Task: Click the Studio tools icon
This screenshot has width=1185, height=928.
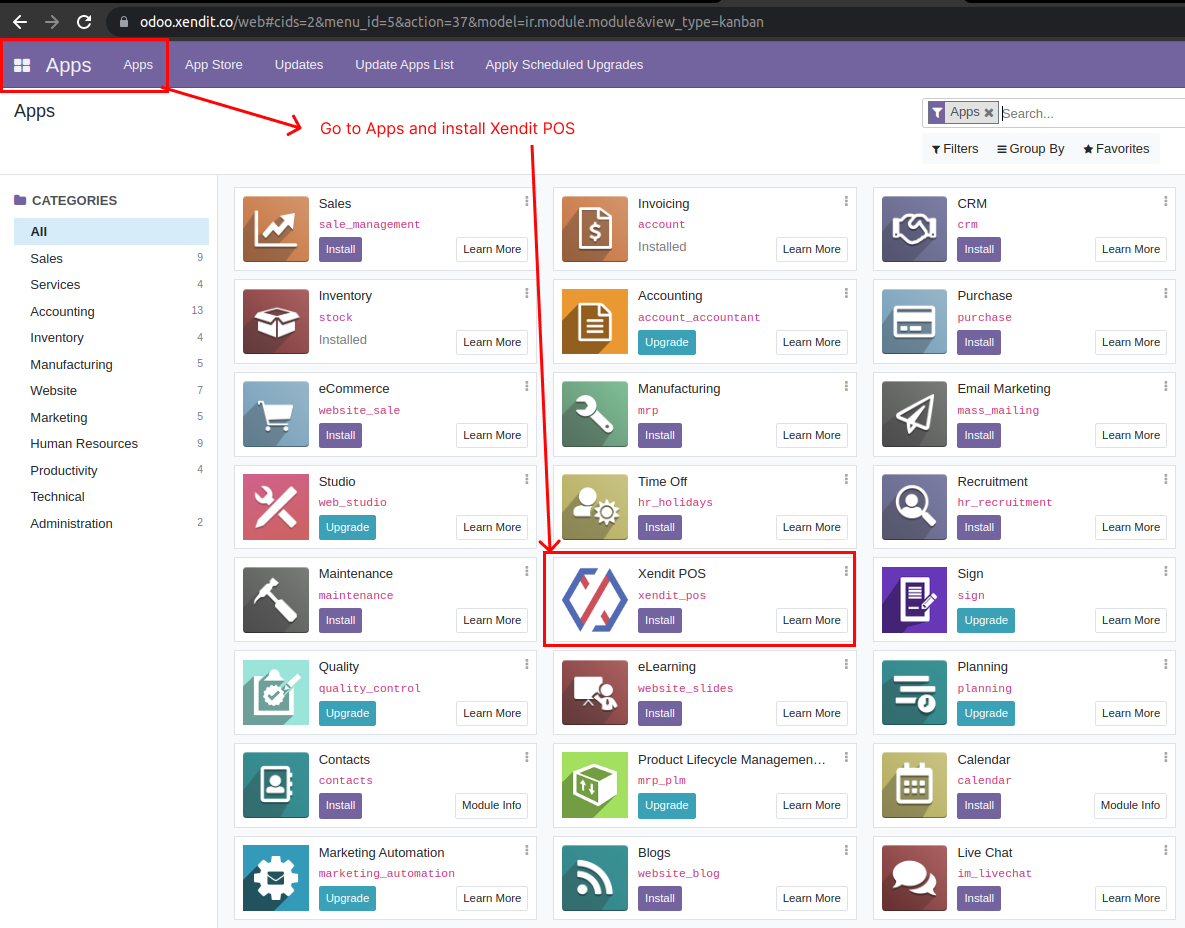Action: pyautogui.click(x=276, y=507)
